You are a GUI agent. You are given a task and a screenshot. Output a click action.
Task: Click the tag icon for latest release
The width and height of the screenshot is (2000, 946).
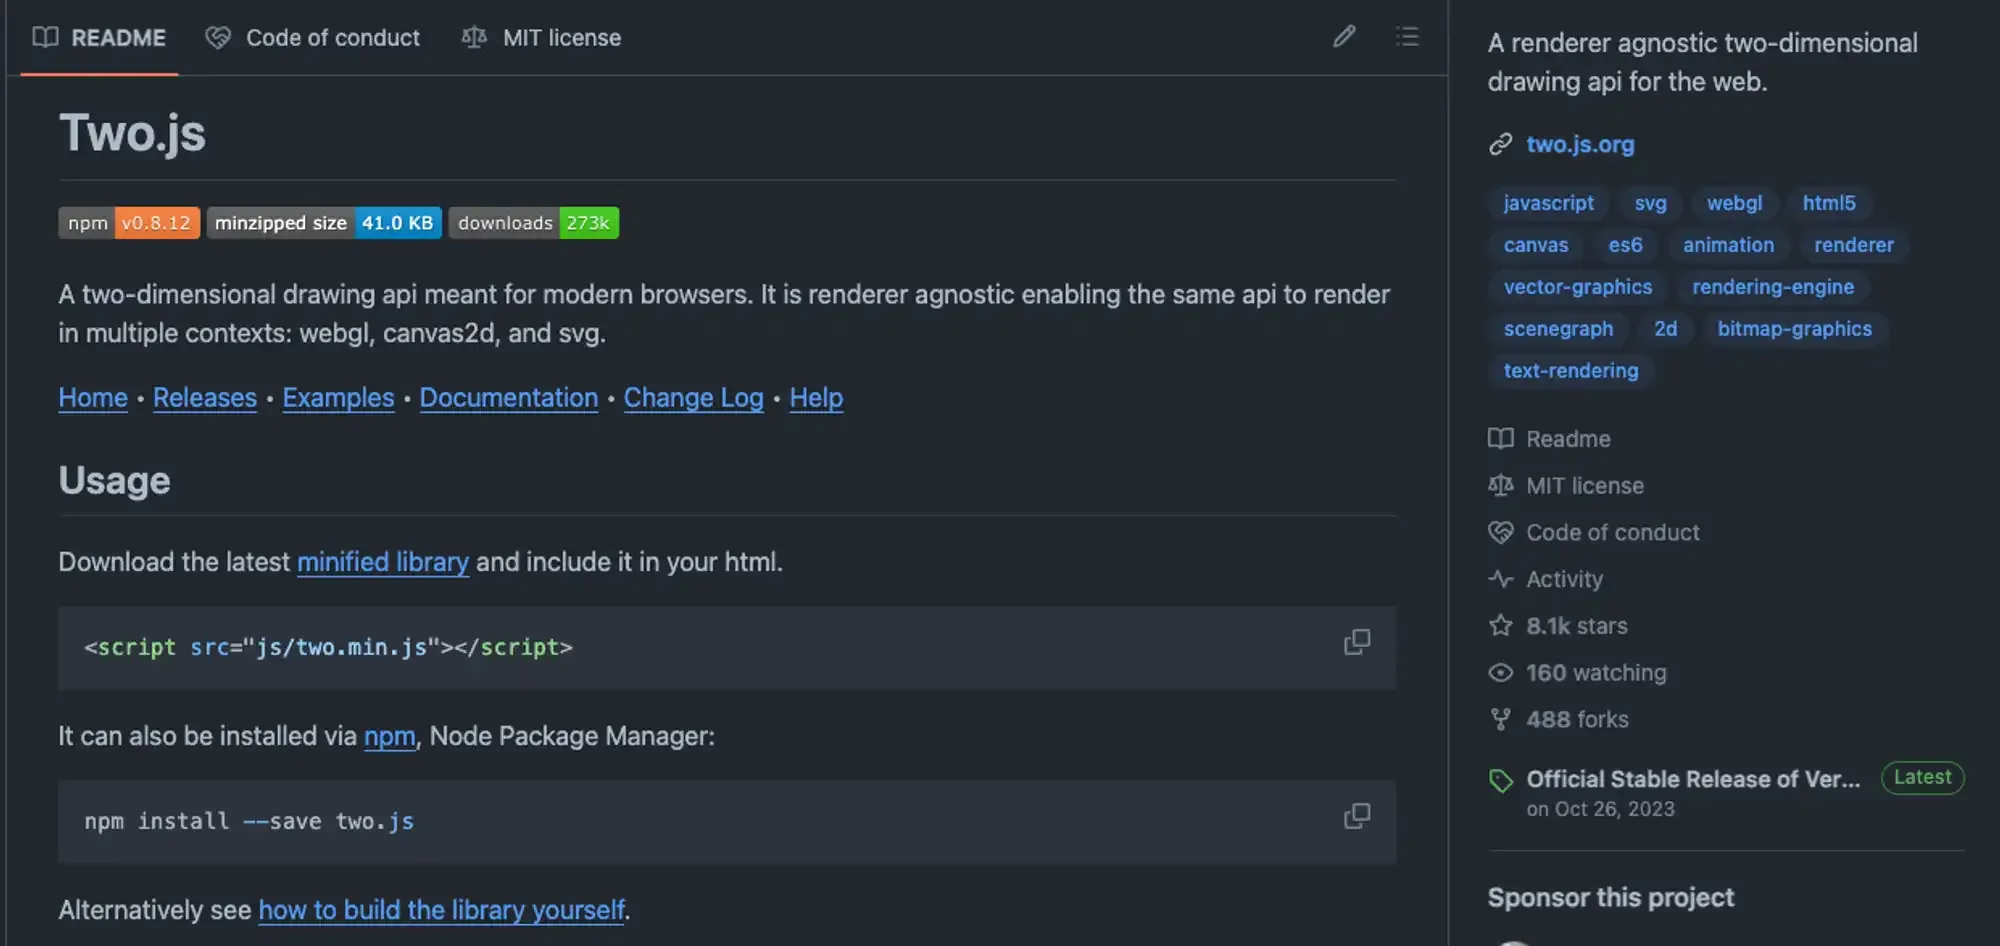click(1500, 781)
